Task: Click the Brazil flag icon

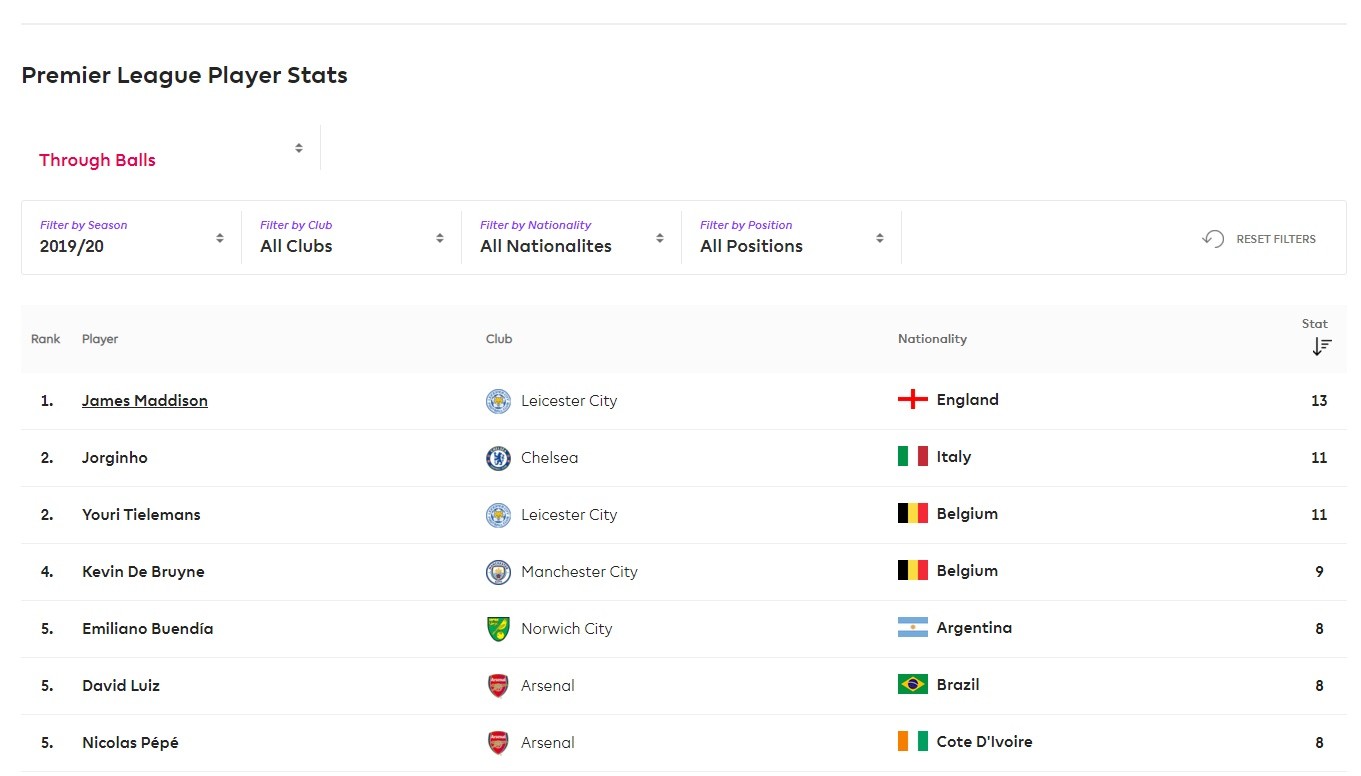Action: point(913,685)
